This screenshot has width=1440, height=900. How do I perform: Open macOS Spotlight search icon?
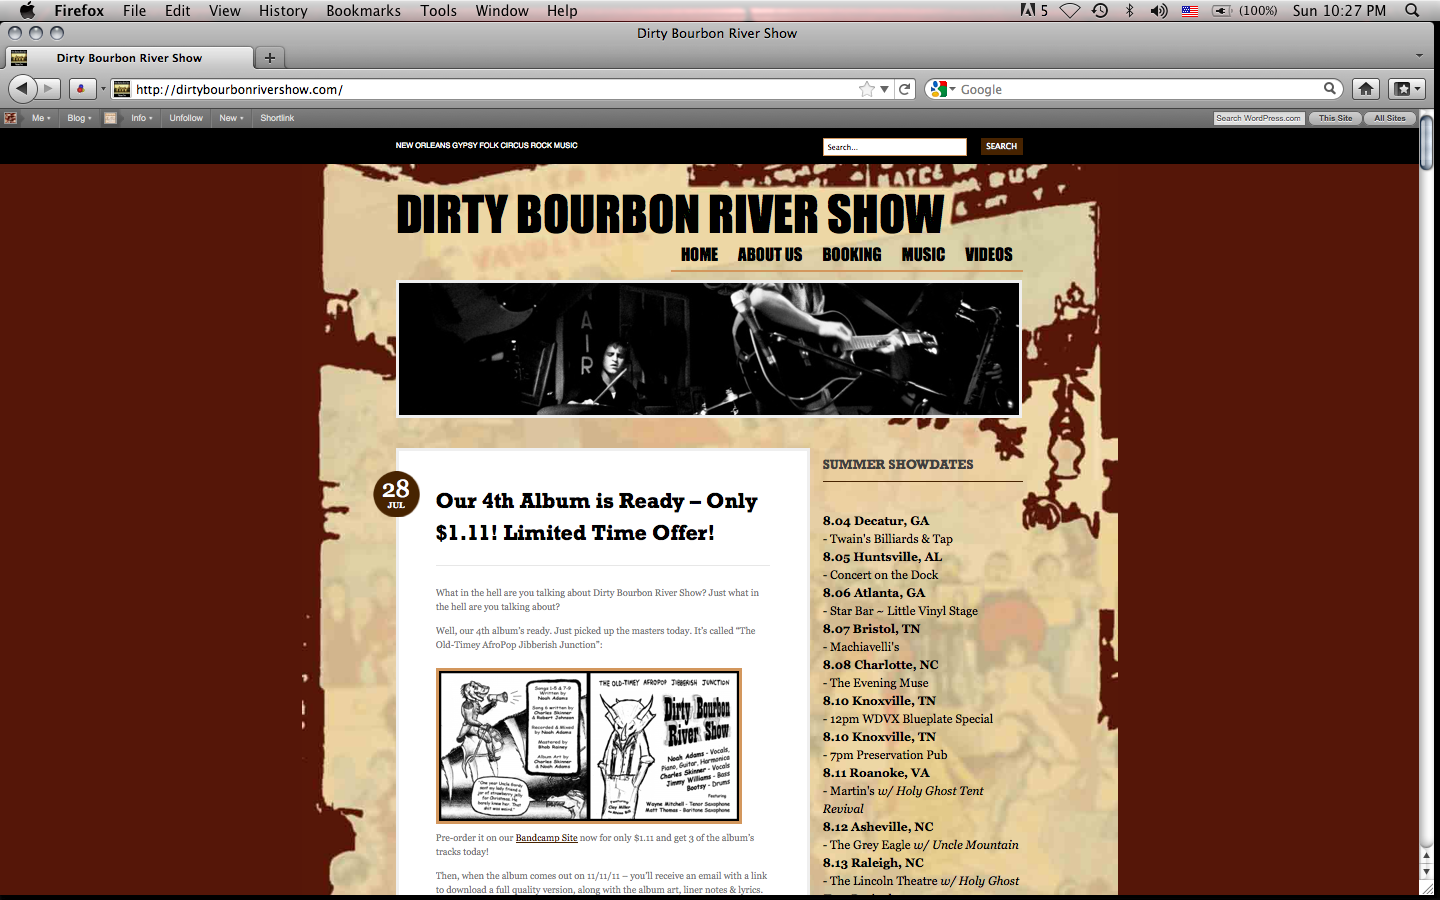[1412, 11]
